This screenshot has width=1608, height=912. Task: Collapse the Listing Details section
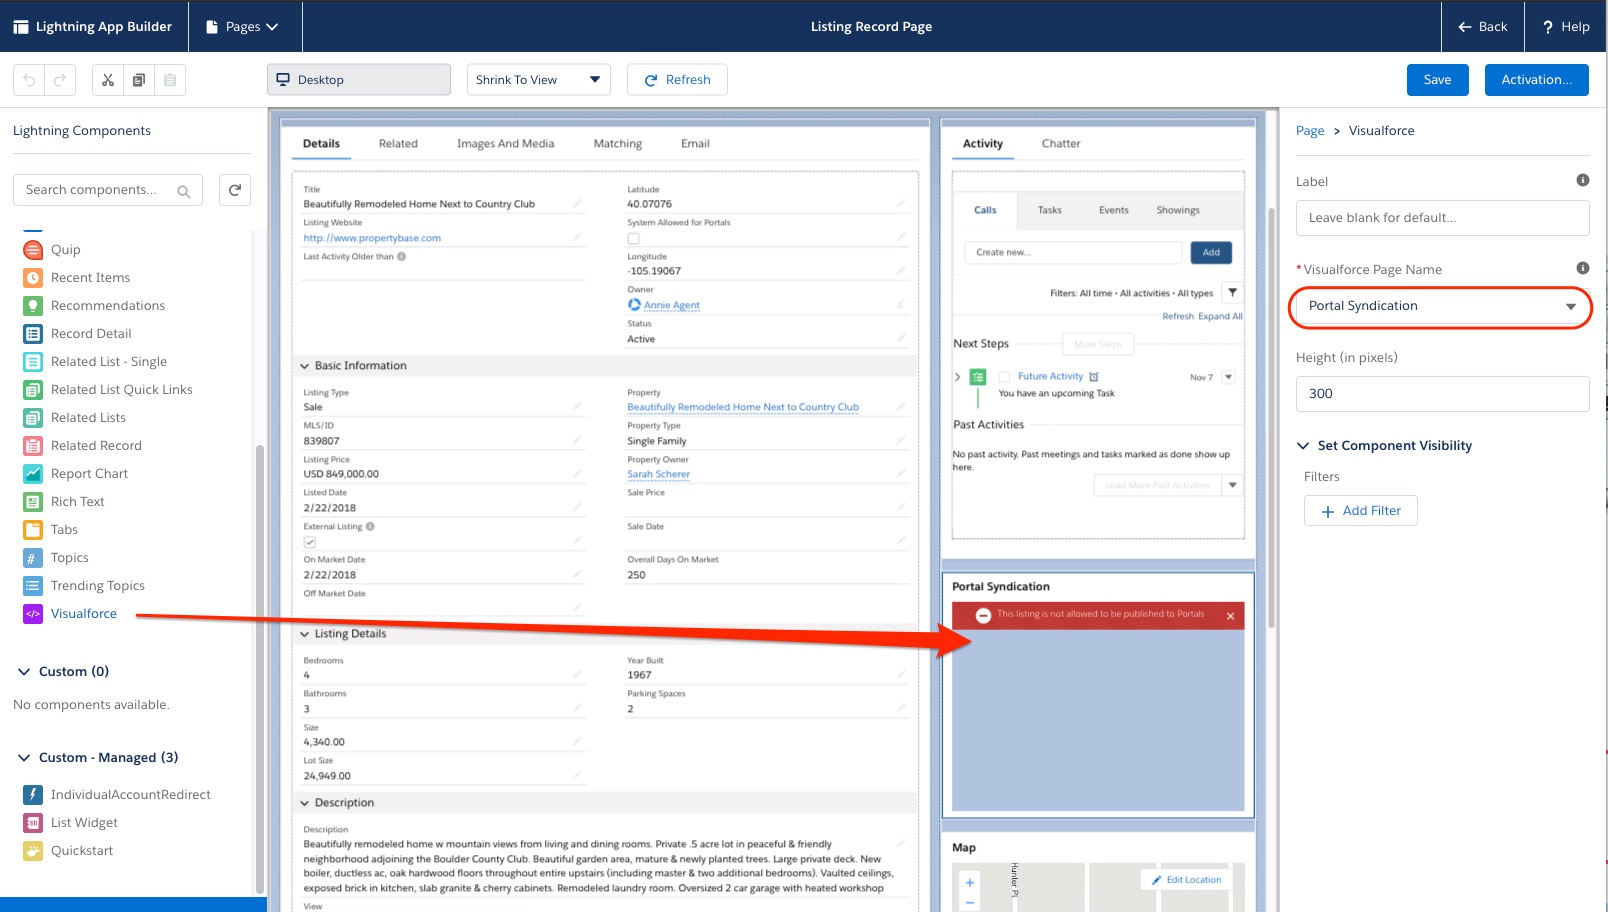305,634
